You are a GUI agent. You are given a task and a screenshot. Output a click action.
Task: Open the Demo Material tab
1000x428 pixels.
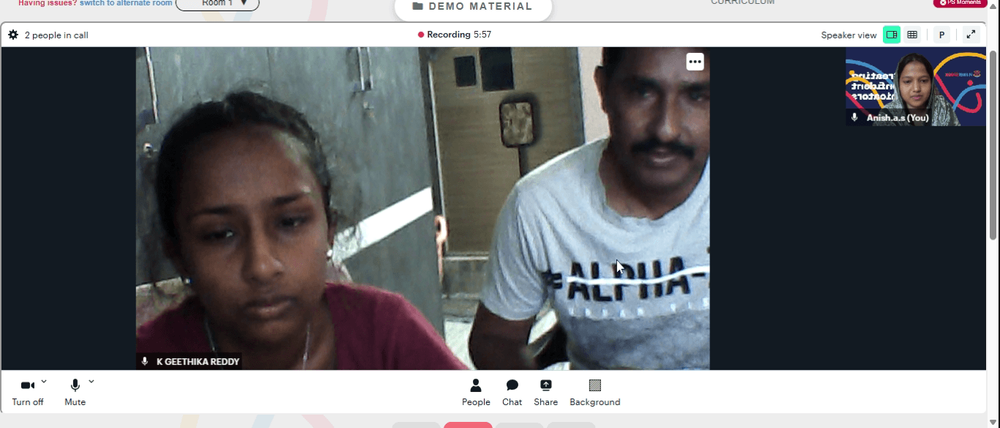(x=473, y=7)
